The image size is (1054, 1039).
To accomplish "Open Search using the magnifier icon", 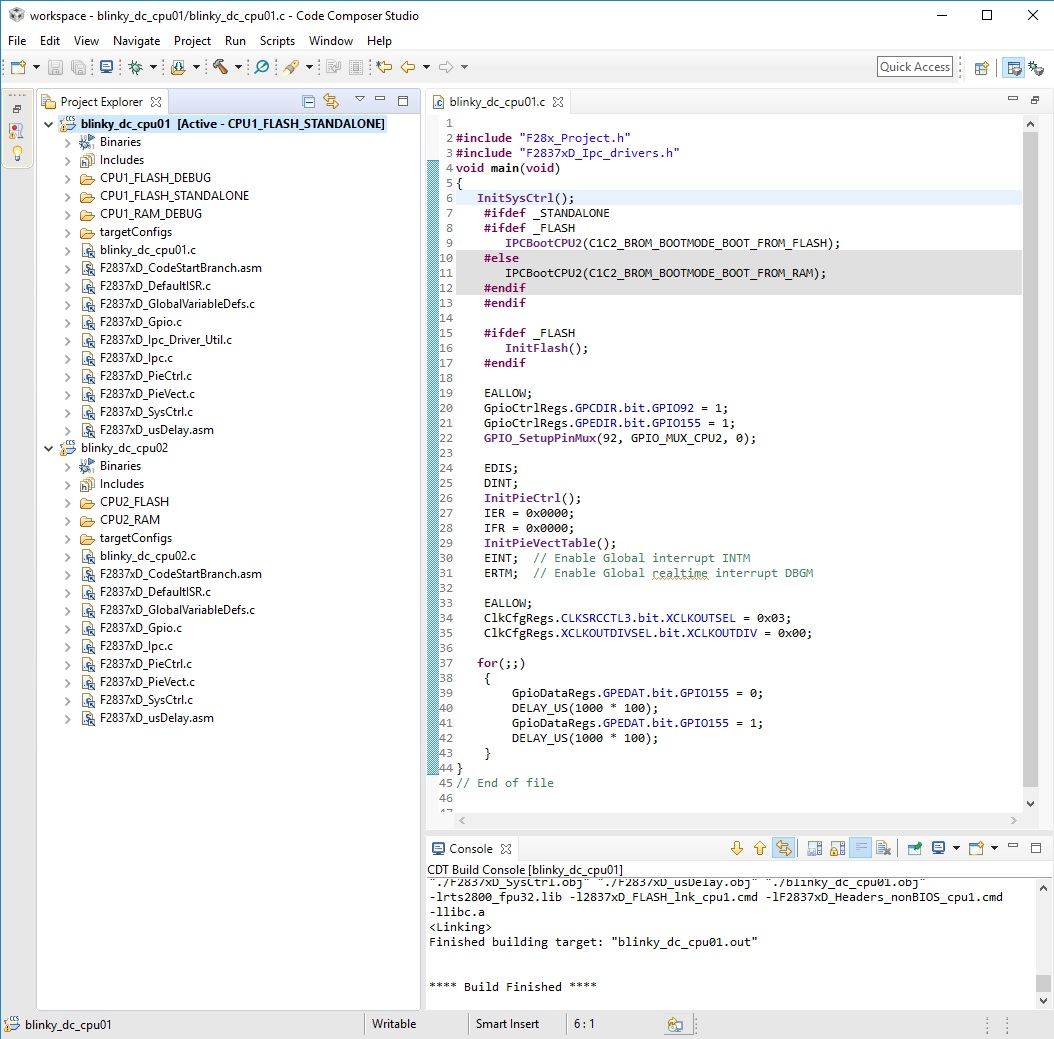I will coord(261,67).
